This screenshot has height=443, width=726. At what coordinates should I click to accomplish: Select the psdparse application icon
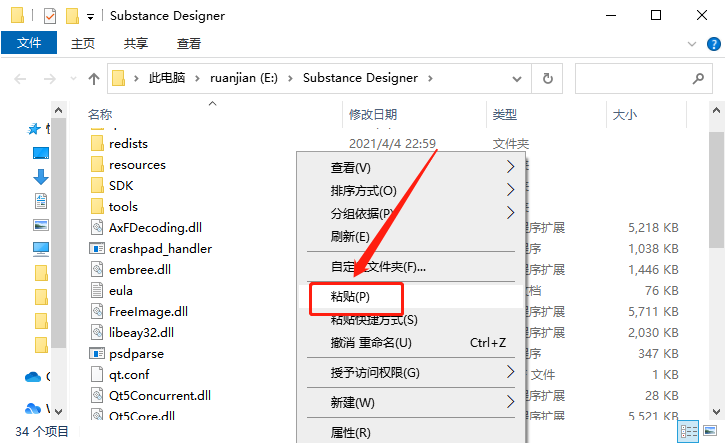(97, 354)
